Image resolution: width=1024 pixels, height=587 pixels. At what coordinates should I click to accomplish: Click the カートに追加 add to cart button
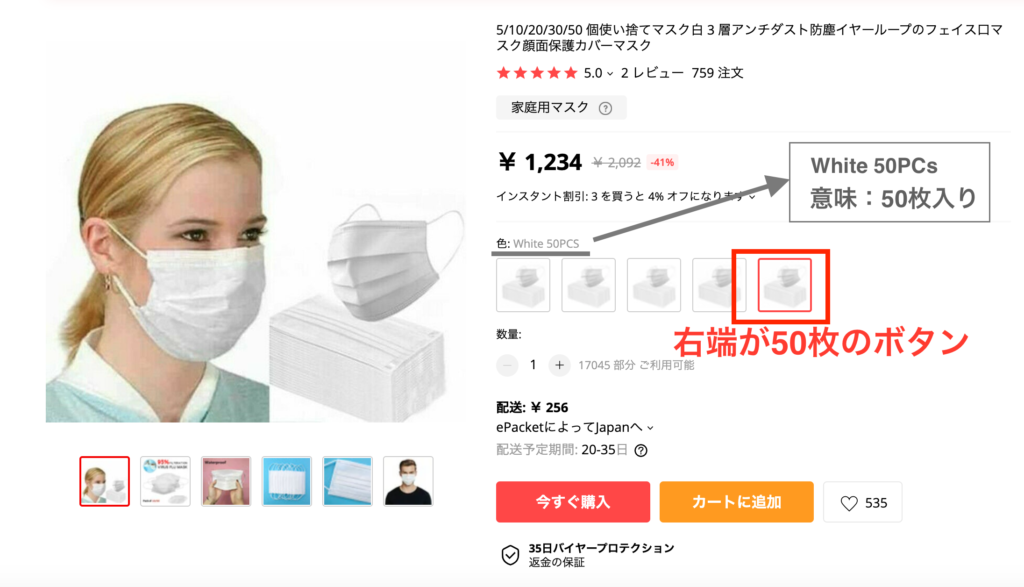[736, 502]
